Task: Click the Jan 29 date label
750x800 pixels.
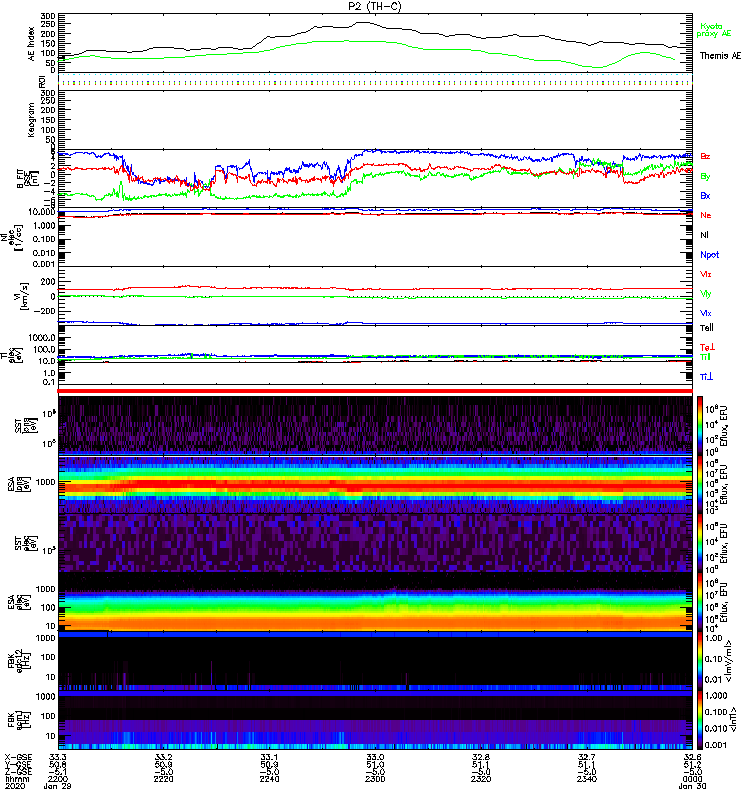Action: (58, 786)
